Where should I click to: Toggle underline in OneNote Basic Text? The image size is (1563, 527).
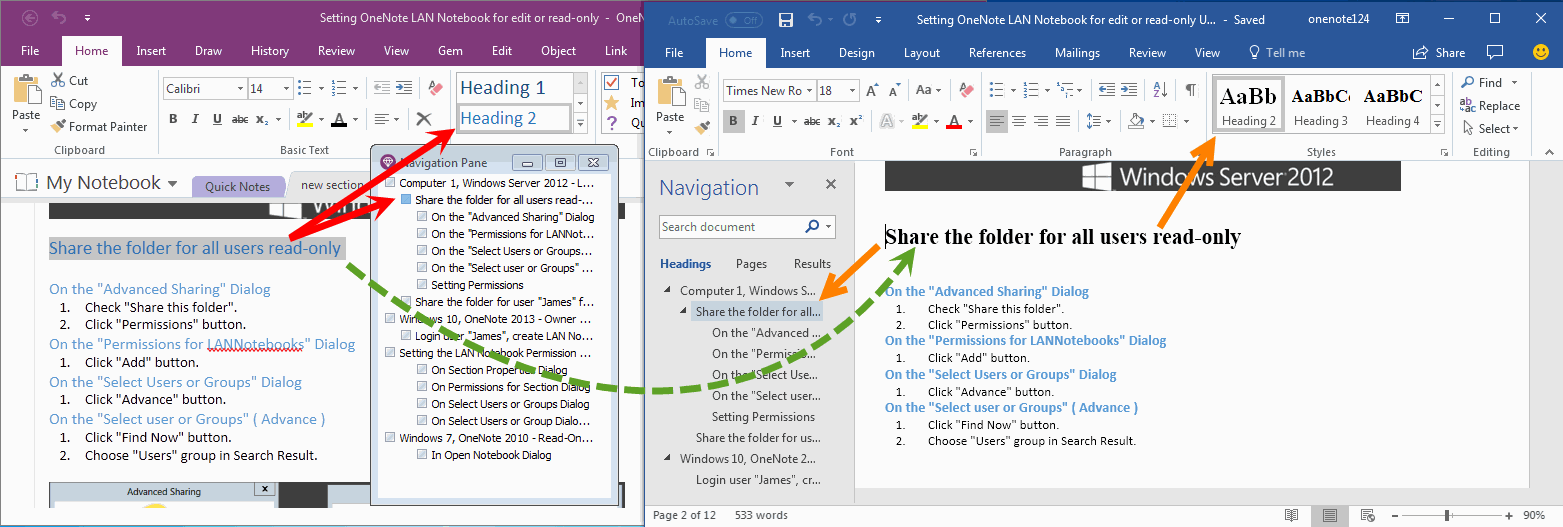click(218, 119)
